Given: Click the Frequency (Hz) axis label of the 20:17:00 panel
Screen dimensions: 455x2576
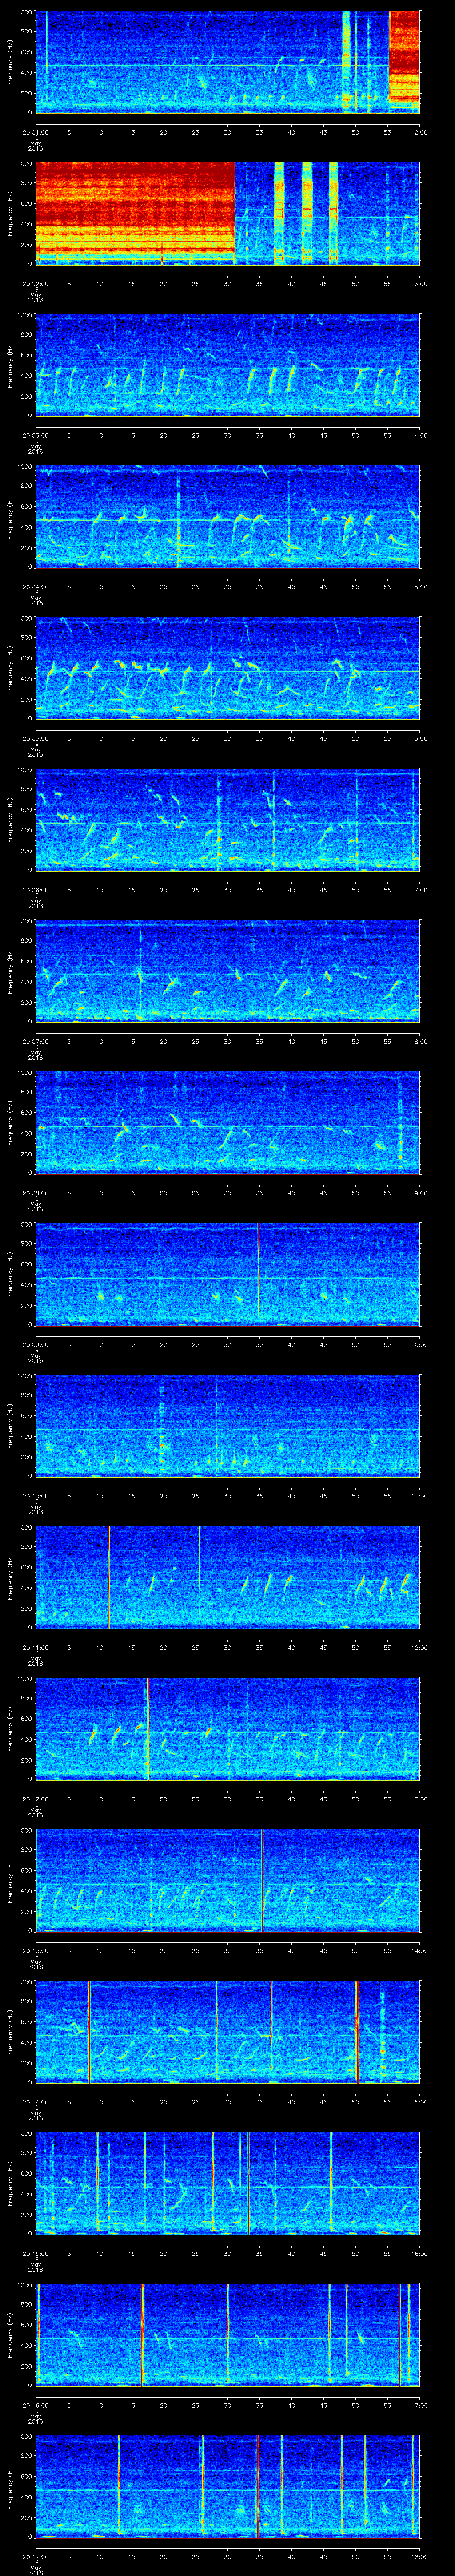Looking at the screenshot, I should (10, 2487).
